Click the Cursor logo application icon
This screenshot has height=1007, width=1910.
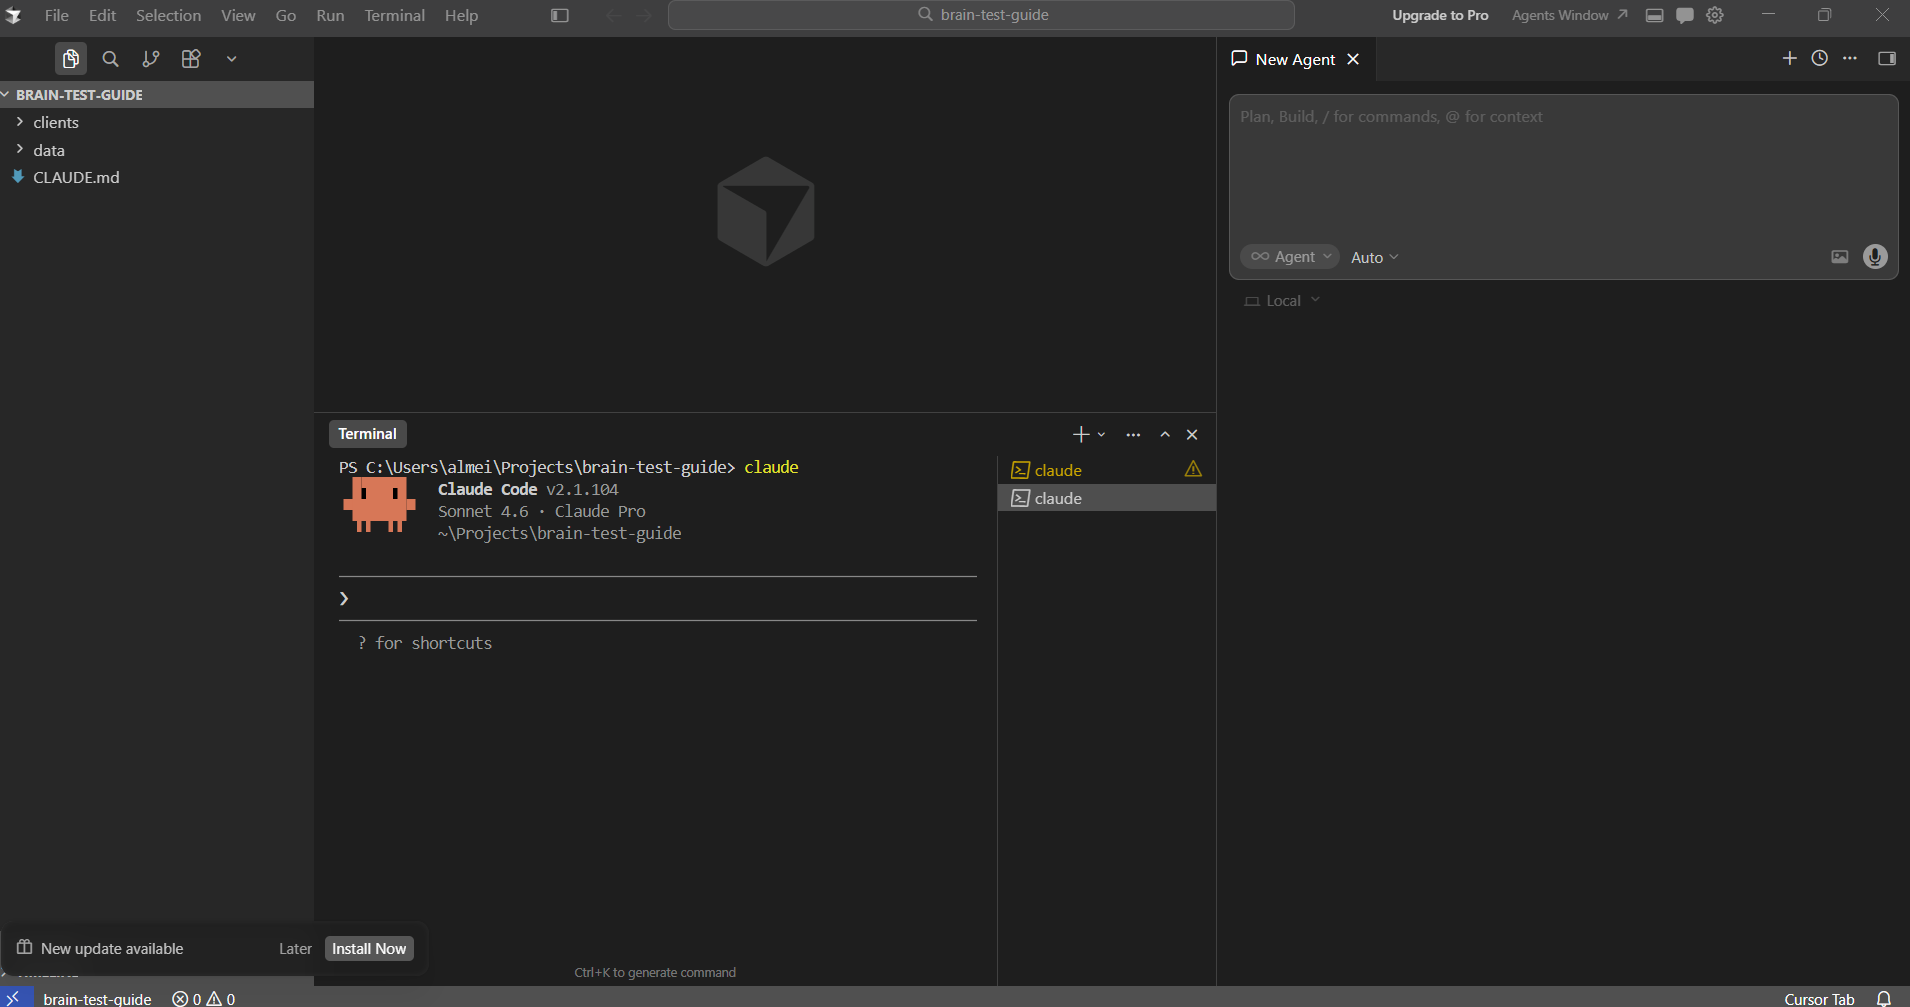pyautogui.click(x=14, y=15)
